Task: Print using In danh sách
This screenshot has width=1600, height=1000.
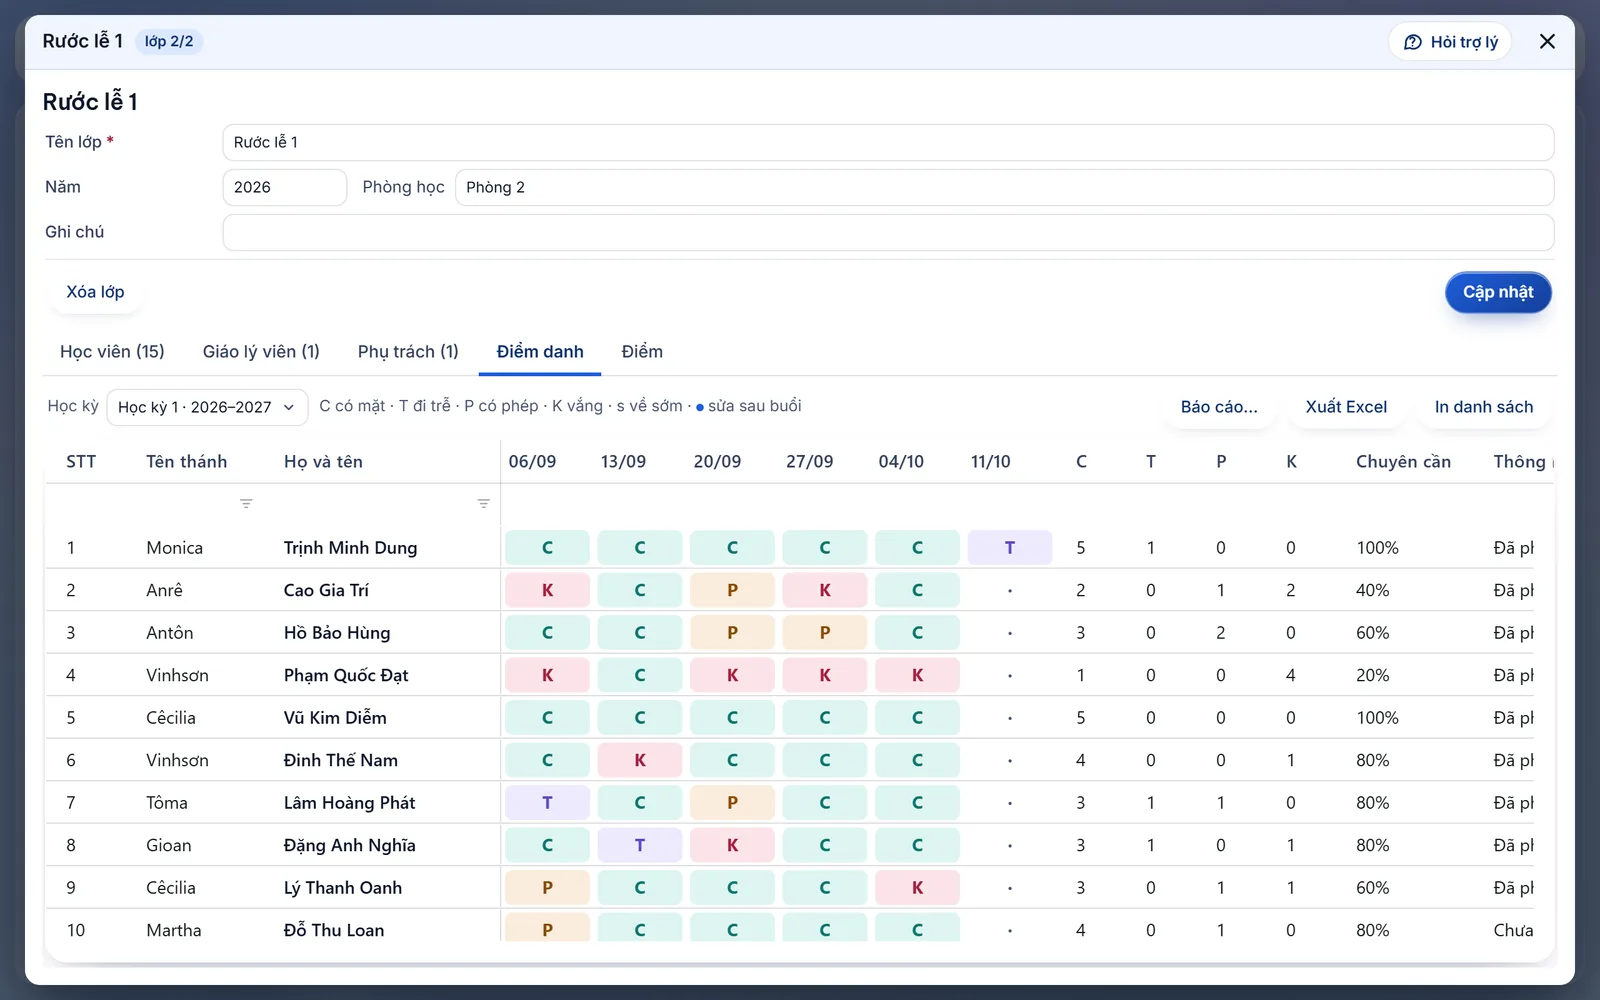Action: coord(1484,407)
